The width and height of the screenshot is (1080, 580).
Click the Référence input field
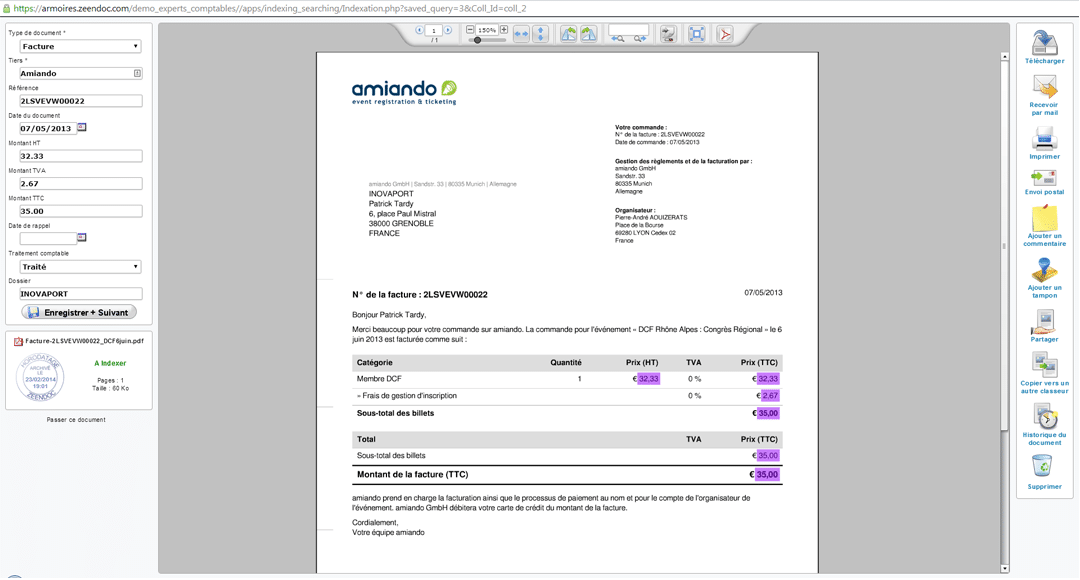click(x=81, y=101)
